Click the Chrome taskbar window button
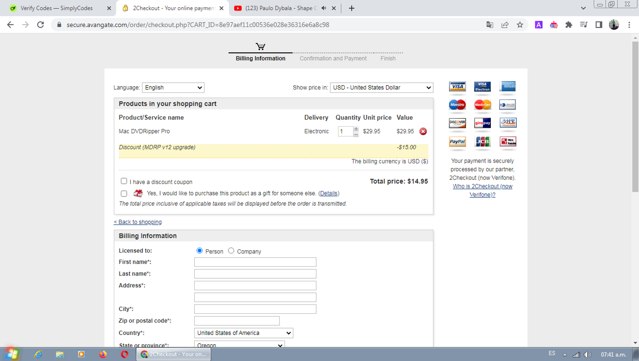 174,354
